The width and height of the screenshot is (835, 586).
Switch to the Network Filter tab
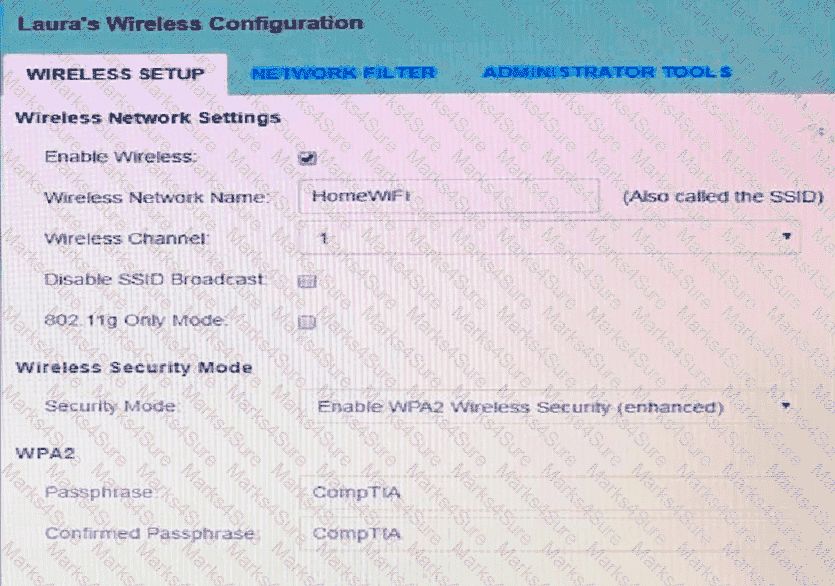[x=343, y=73]
